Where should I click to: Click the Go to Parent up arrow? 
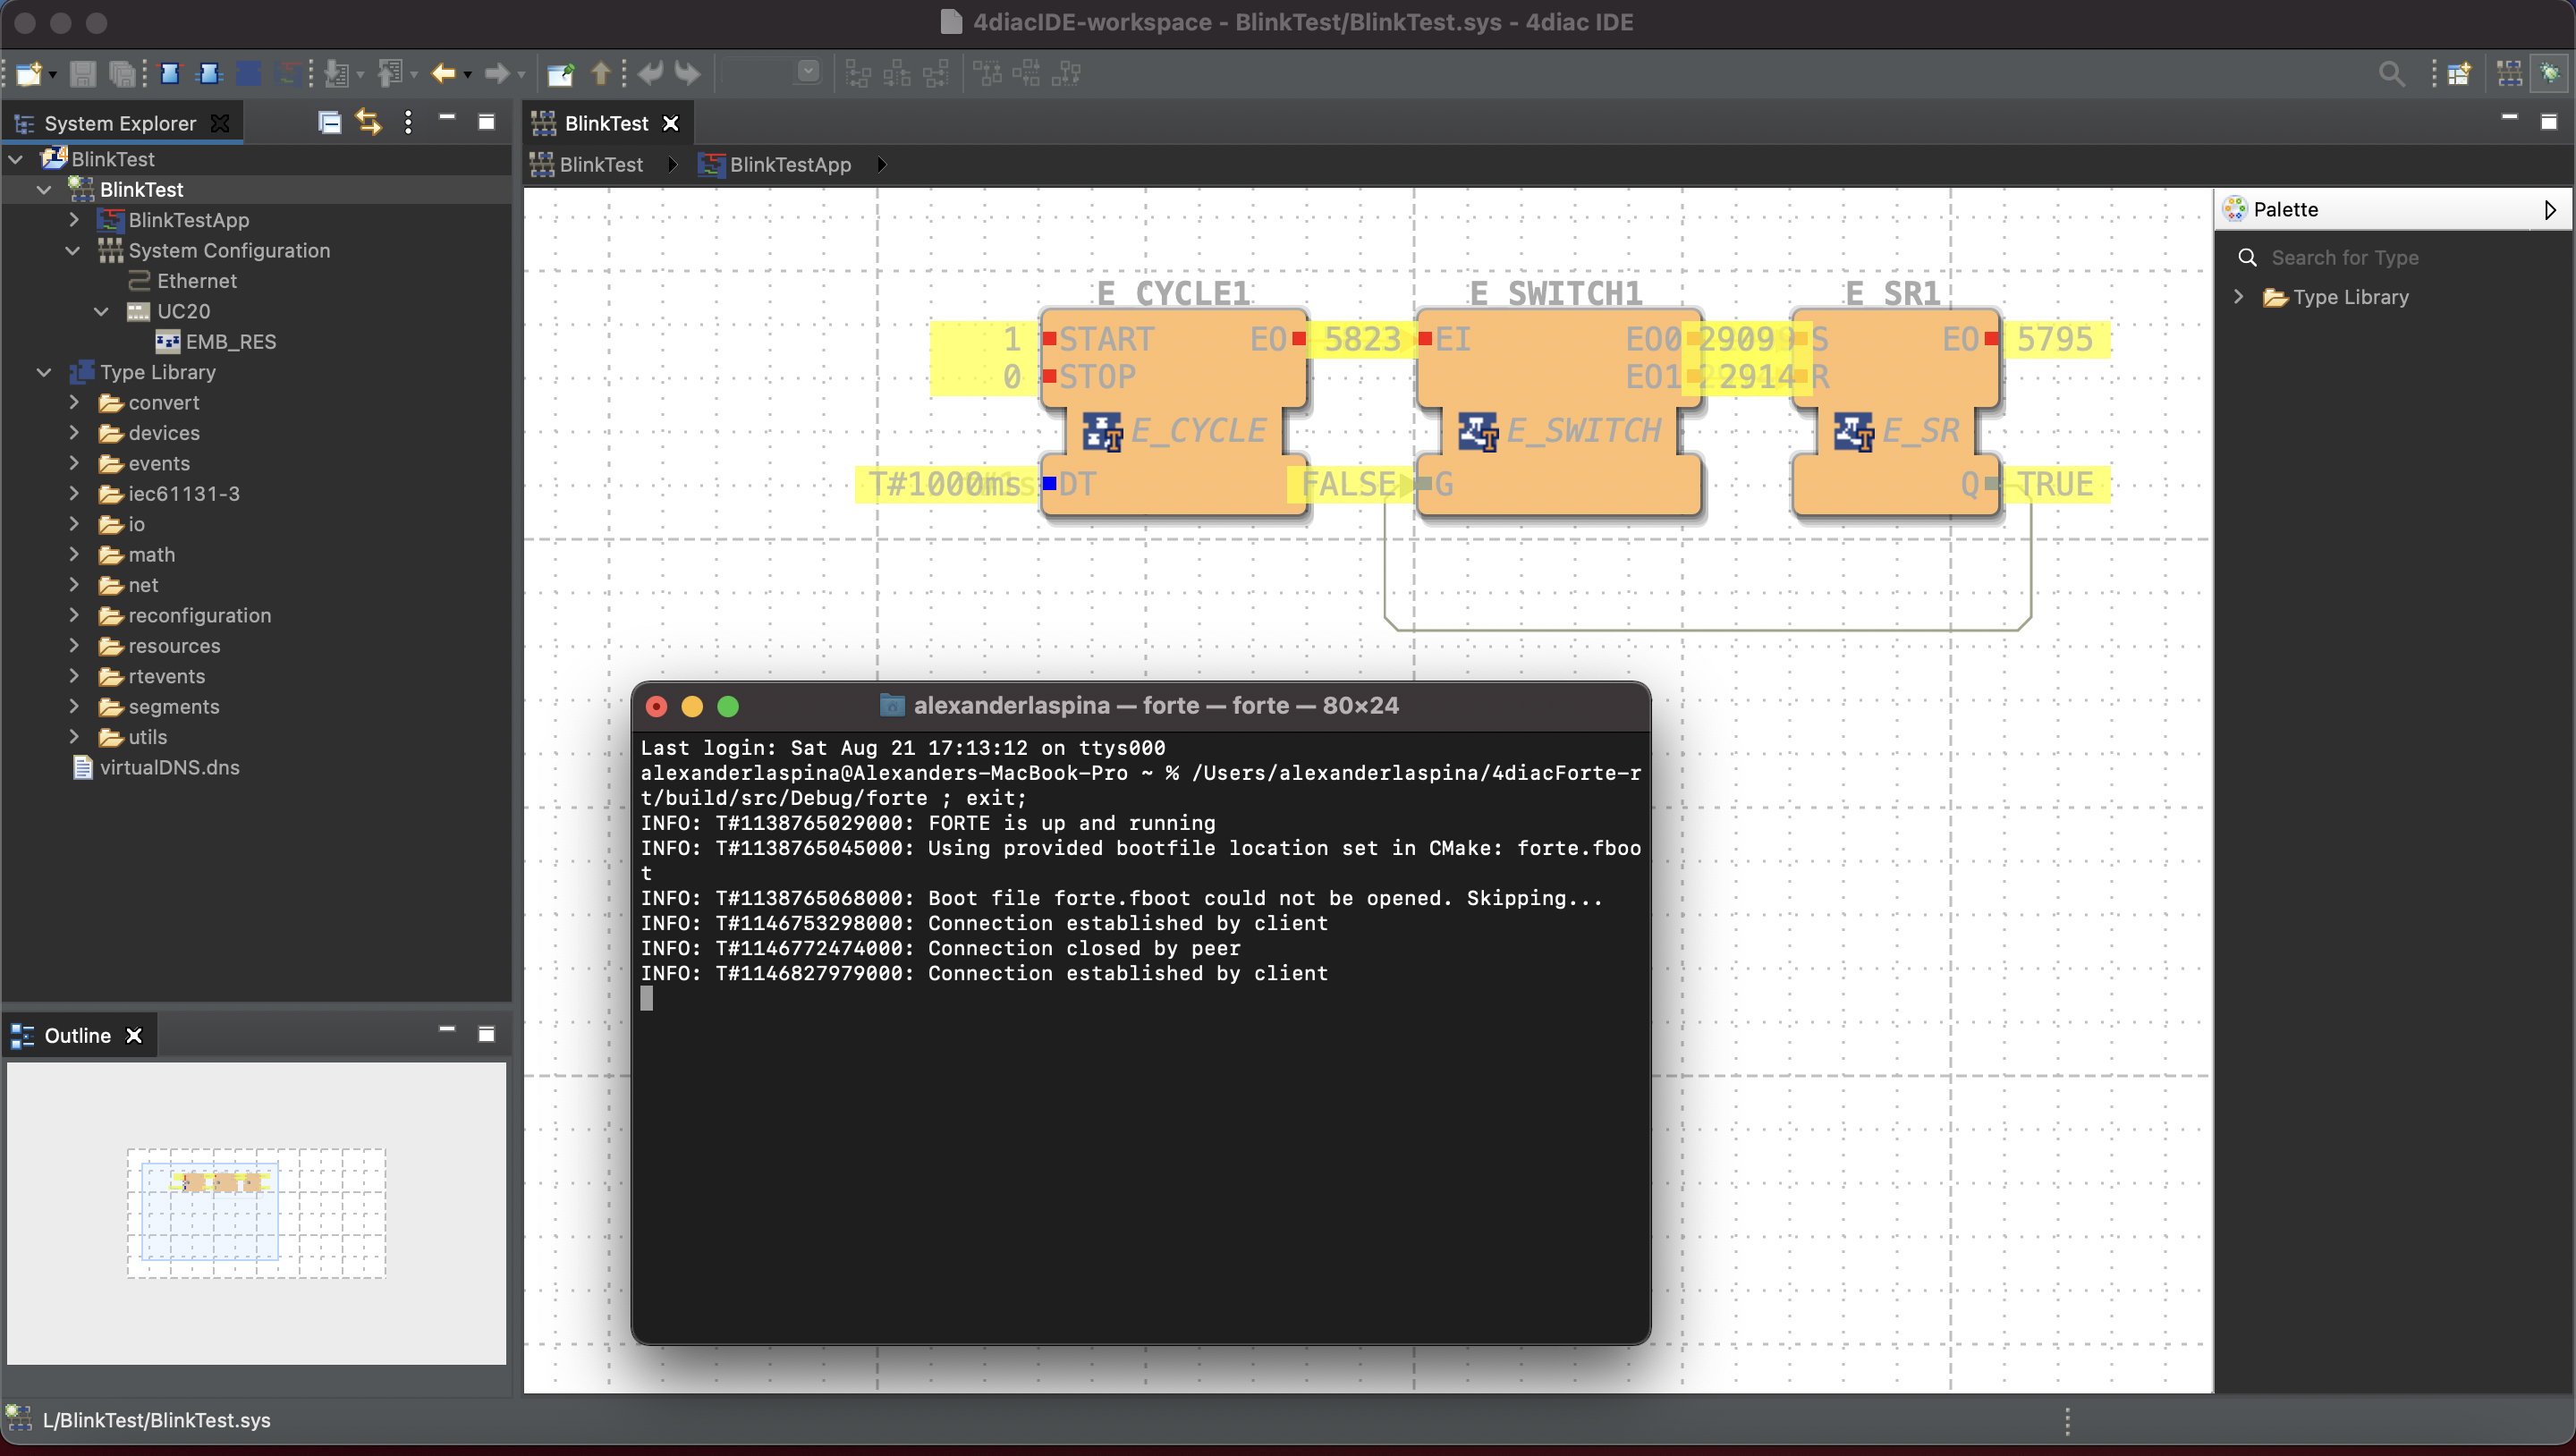[x=601, y=73]
